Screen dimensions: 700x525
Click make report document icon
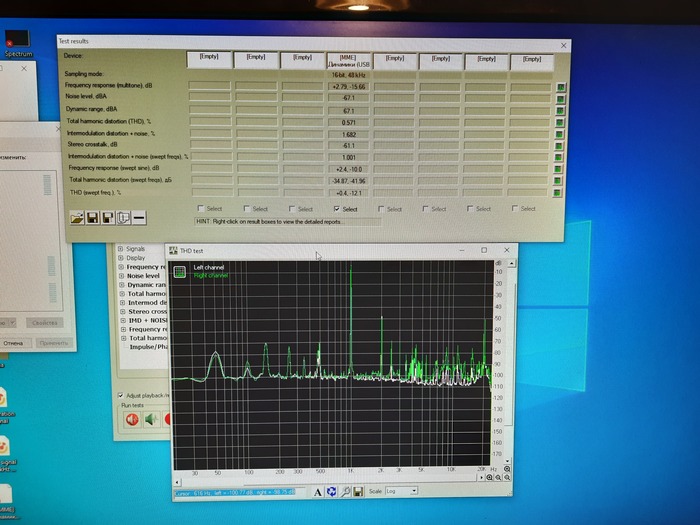pos(124,218)
